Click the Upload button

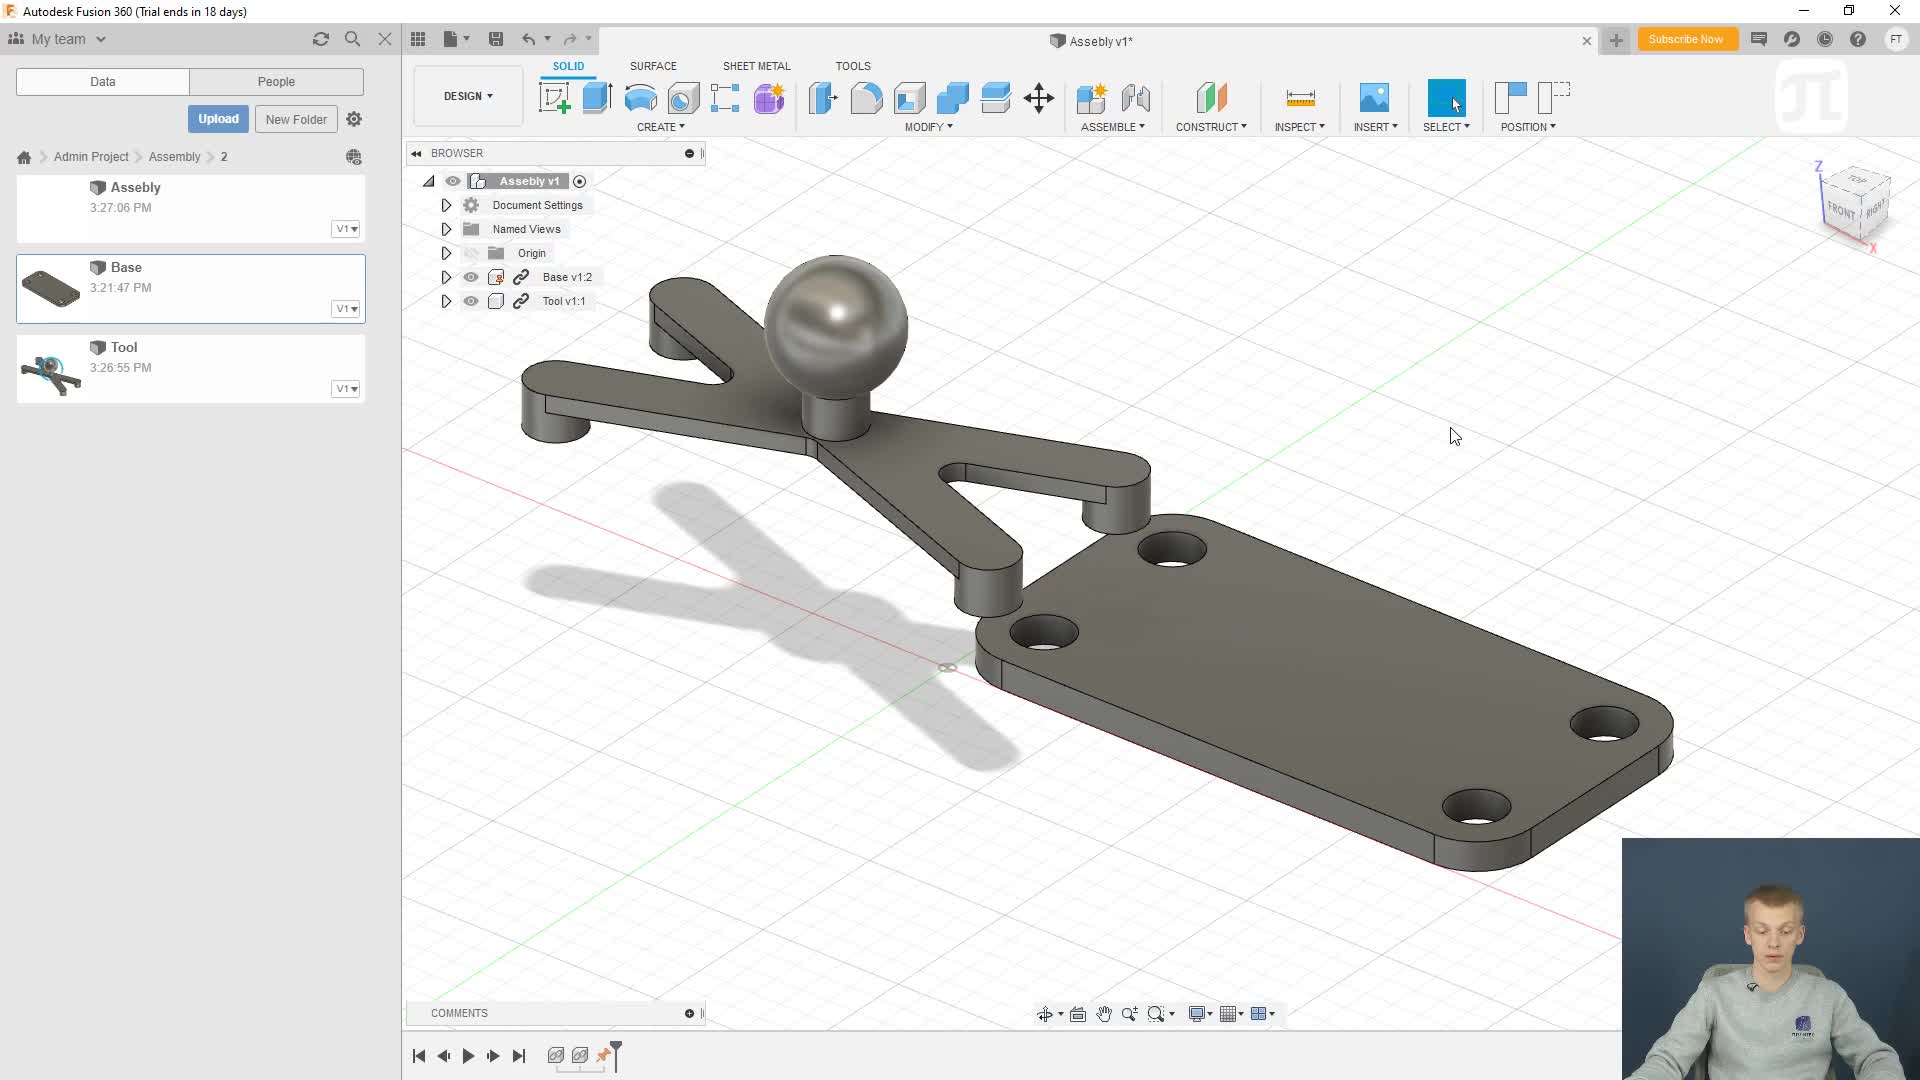click(218, 119)
